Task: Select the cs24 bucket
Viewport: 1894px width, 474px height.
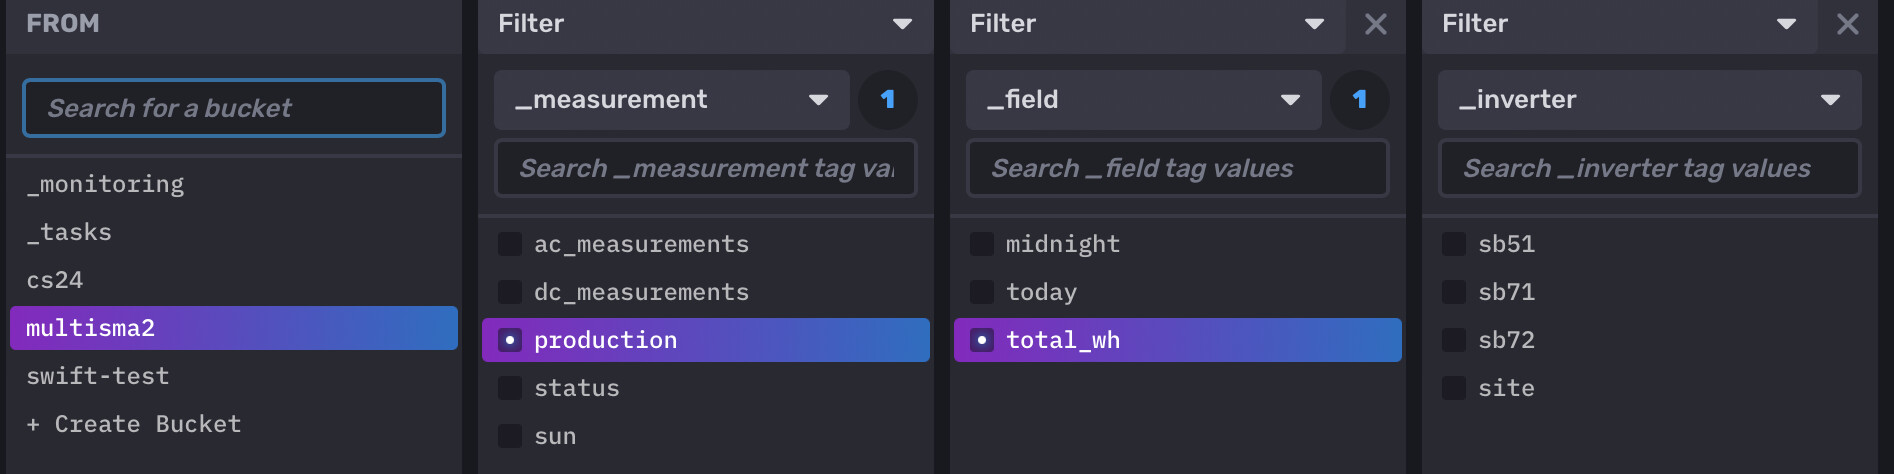Action: click(55, 280)
